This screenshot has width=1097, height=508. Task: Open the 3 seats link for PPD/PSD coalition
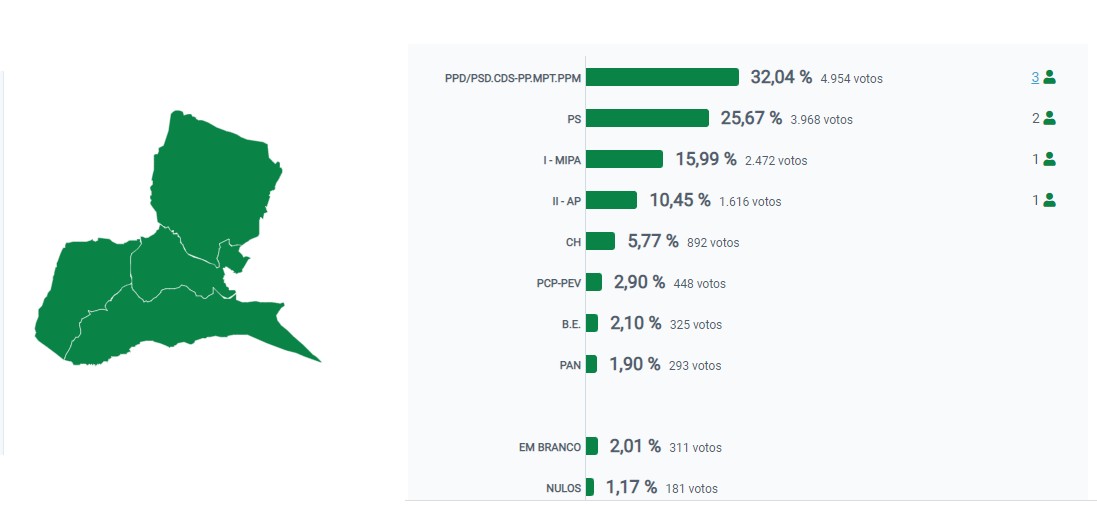click(1035, 78)
